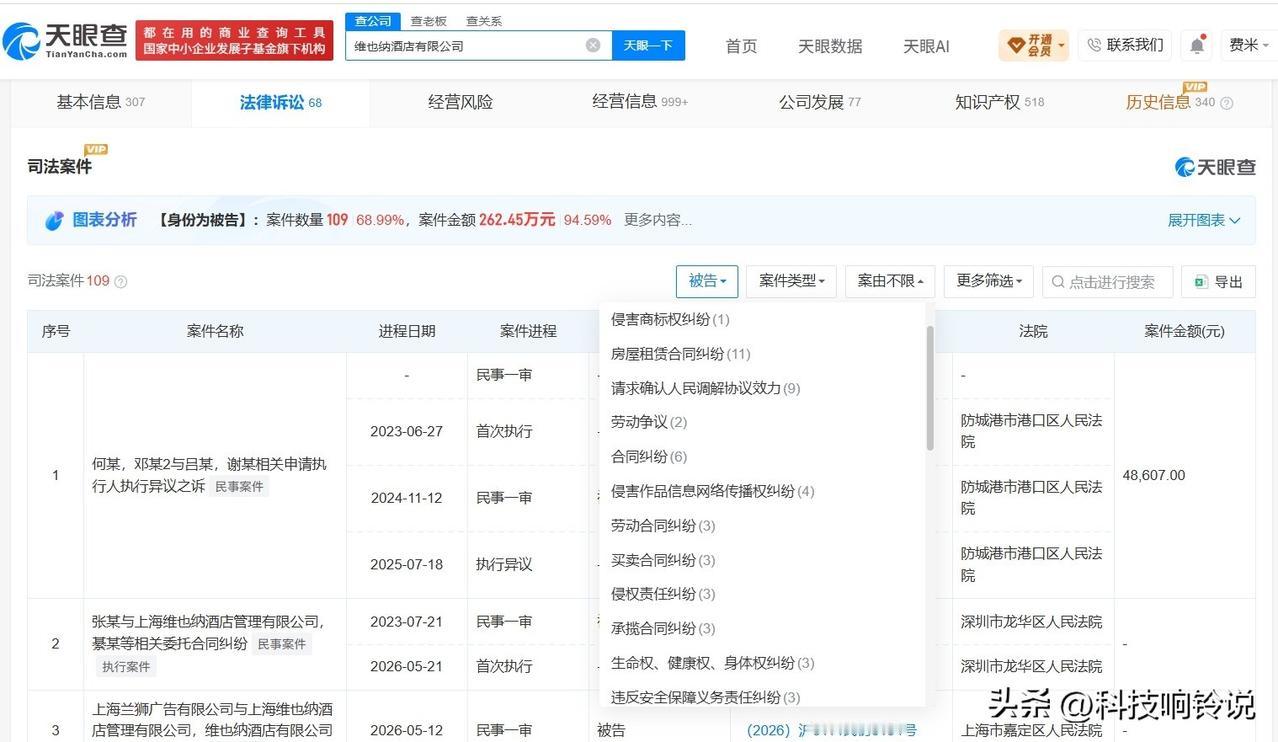Choose 劳动合同纠纷 (3) option
Screen dimensions: 1278x742
click(x=663, y=525)
